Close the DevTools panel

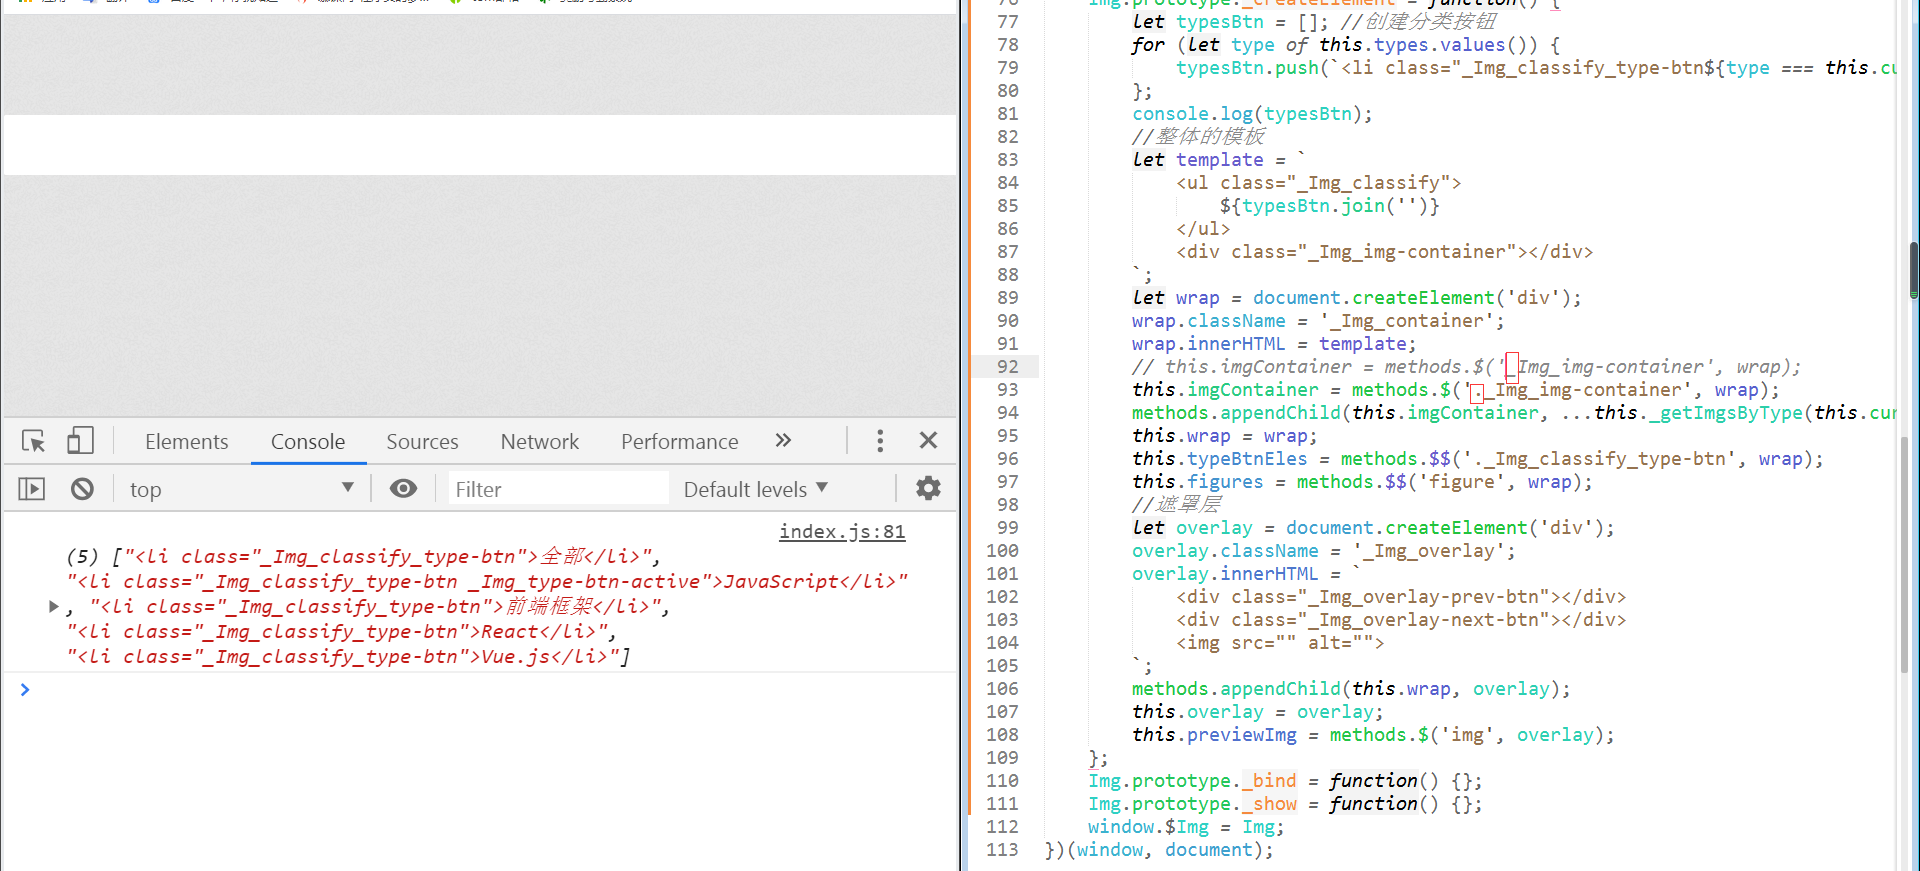point(928,440)
